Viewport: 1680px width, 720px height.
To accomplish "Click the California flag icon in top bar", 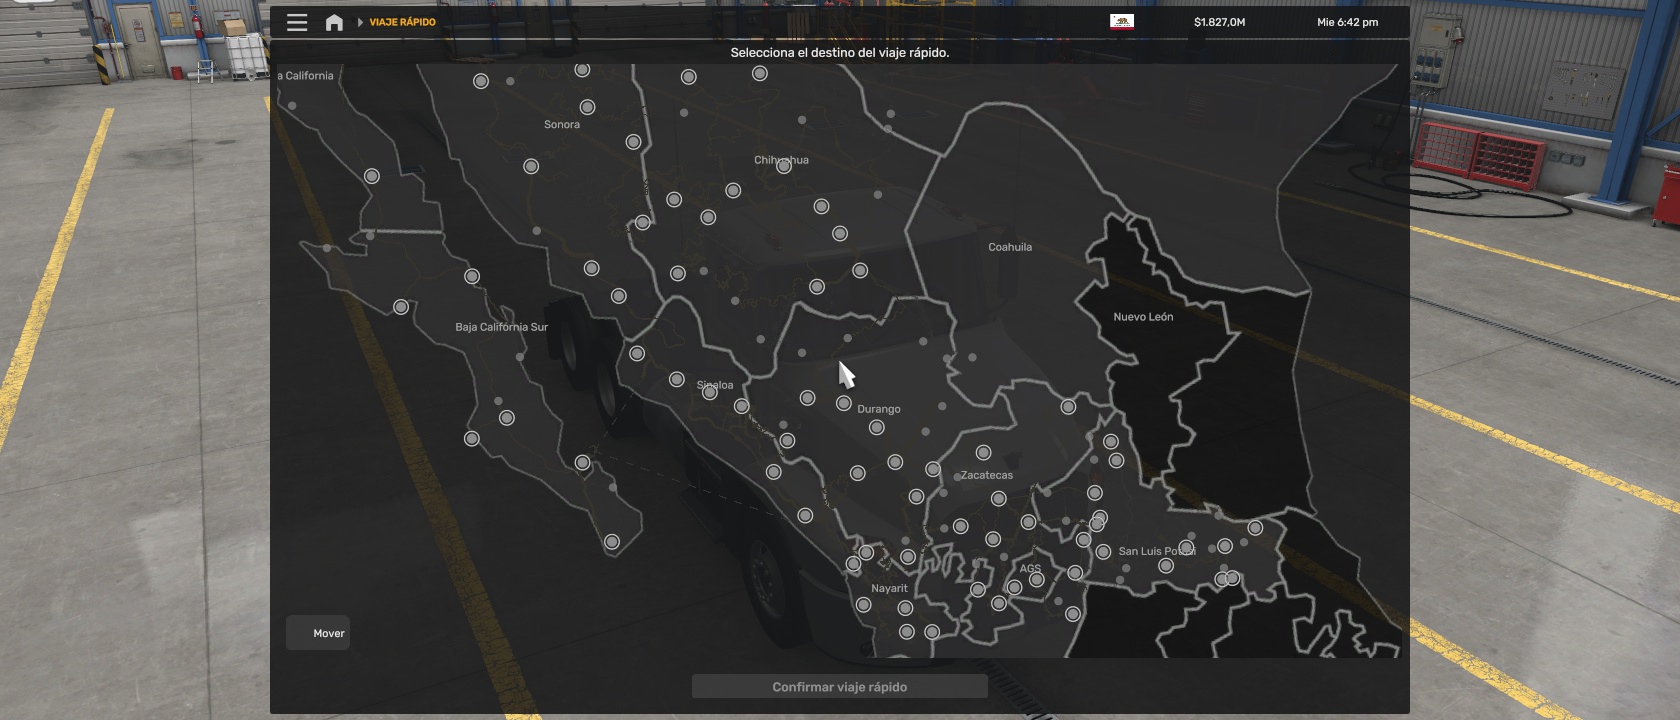I will point(1121,22).
